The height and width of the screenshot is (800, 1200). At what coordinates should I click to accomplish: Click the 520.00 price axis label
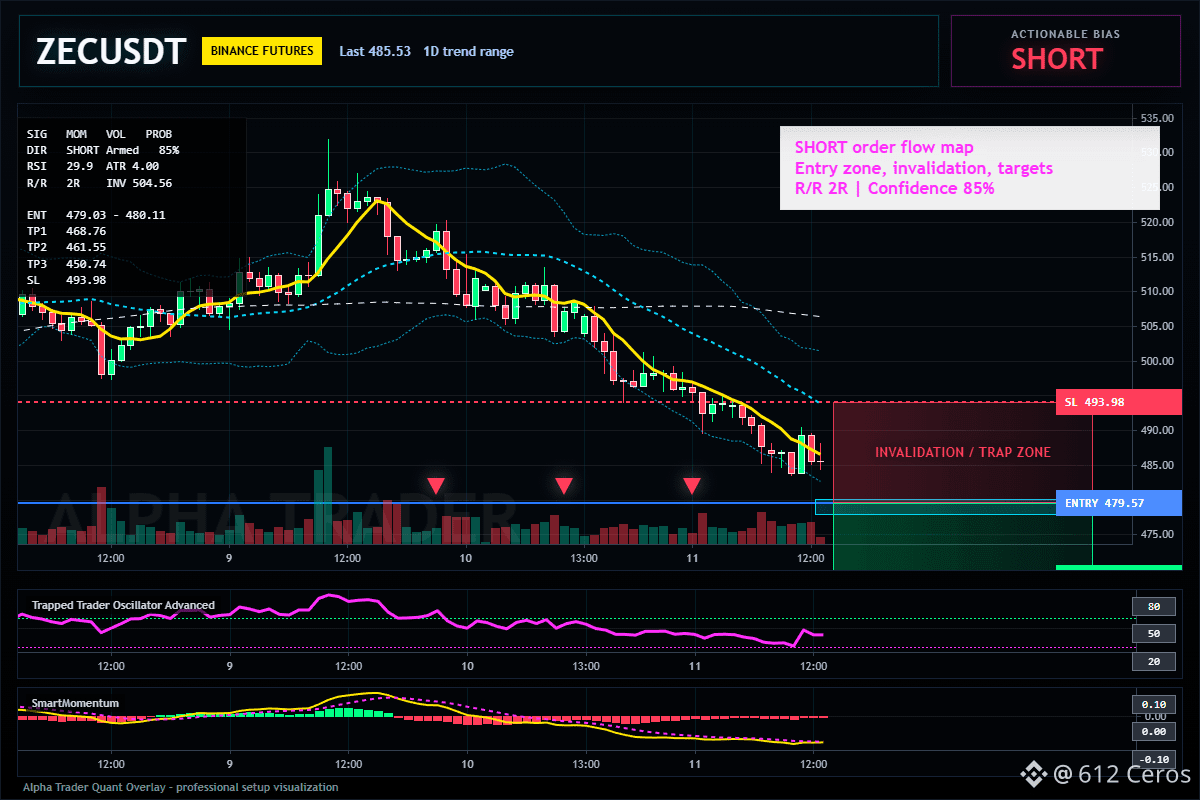(1156, 222)
